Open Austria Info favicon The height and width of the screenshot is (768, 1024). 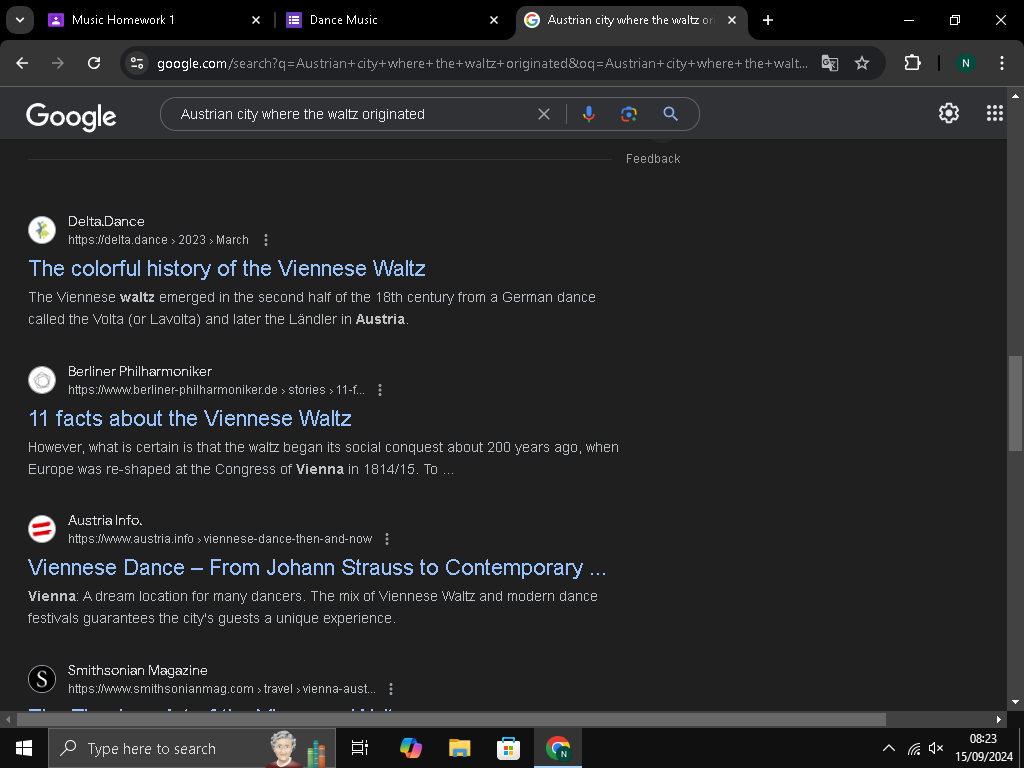coord(42,529)
